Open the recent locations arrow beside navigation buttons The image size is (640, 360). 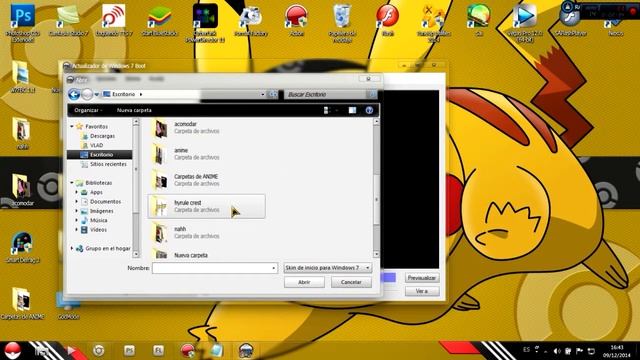point(97,95)
